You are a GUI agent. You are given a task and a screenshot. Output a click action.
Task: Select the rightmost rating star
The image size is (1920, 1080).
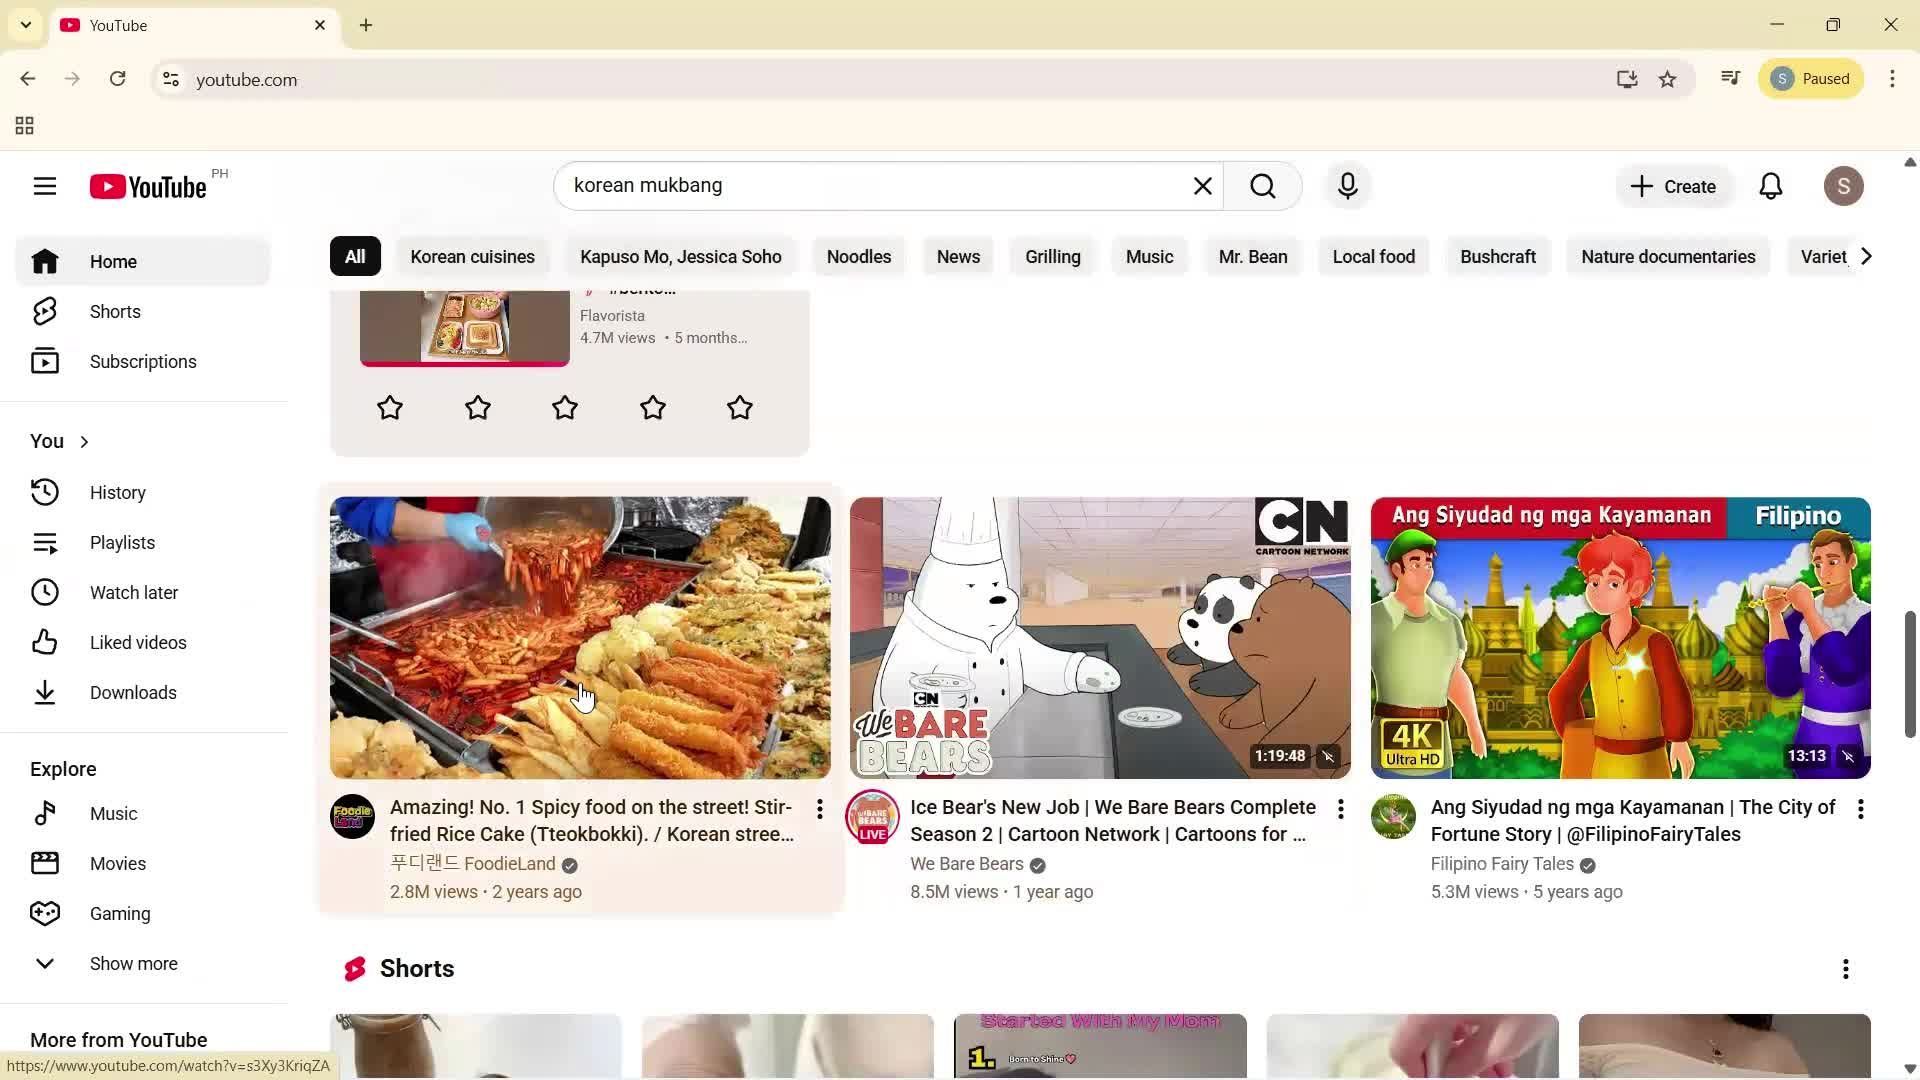click(739, 407)
